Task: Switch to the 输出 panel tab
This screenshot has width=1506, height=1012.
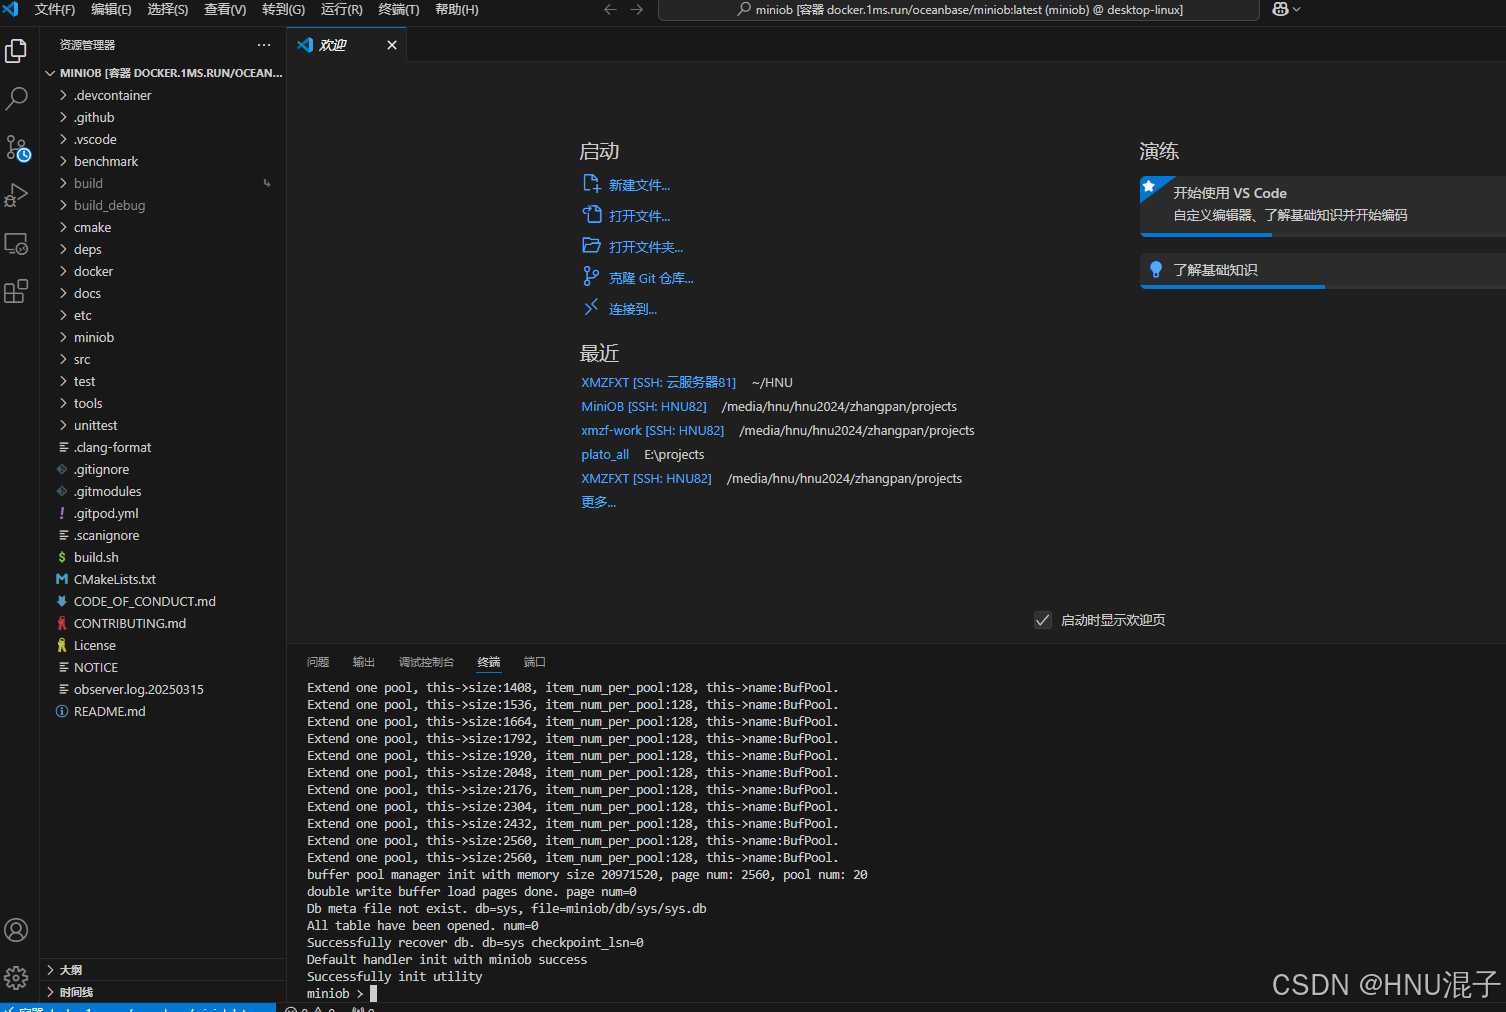Action: tap(363, 662)
